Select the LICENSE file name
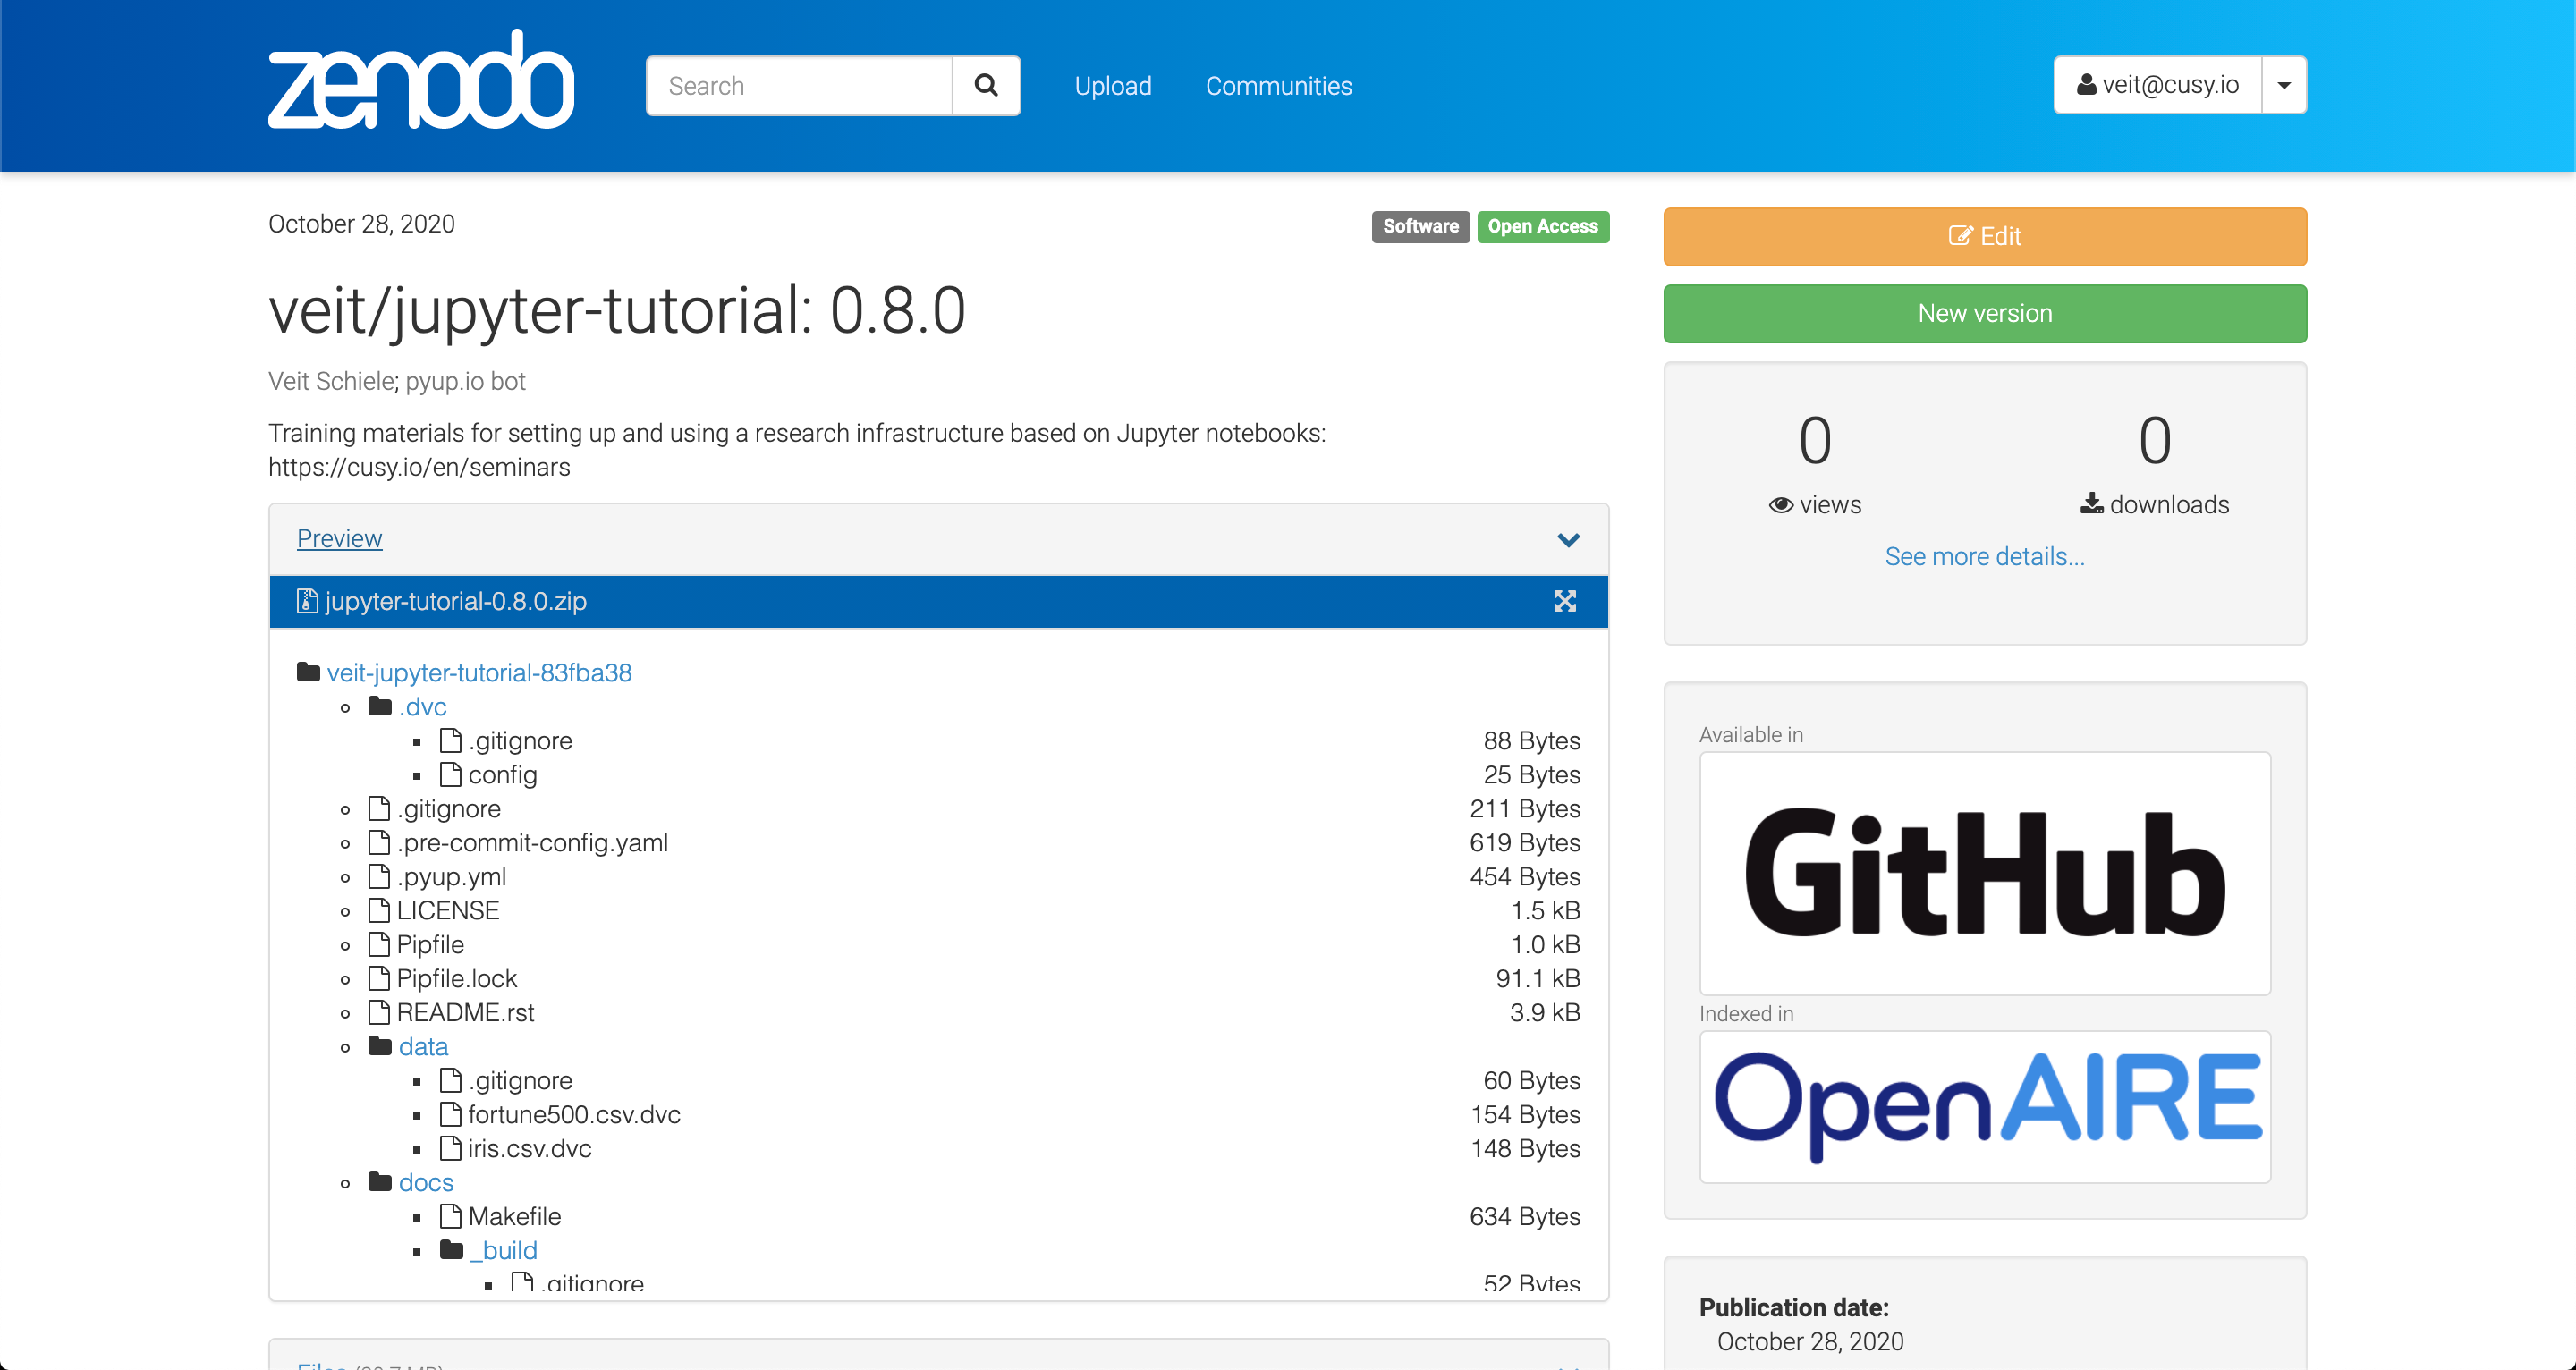2576x1370 pixels. tap(448, 910)
